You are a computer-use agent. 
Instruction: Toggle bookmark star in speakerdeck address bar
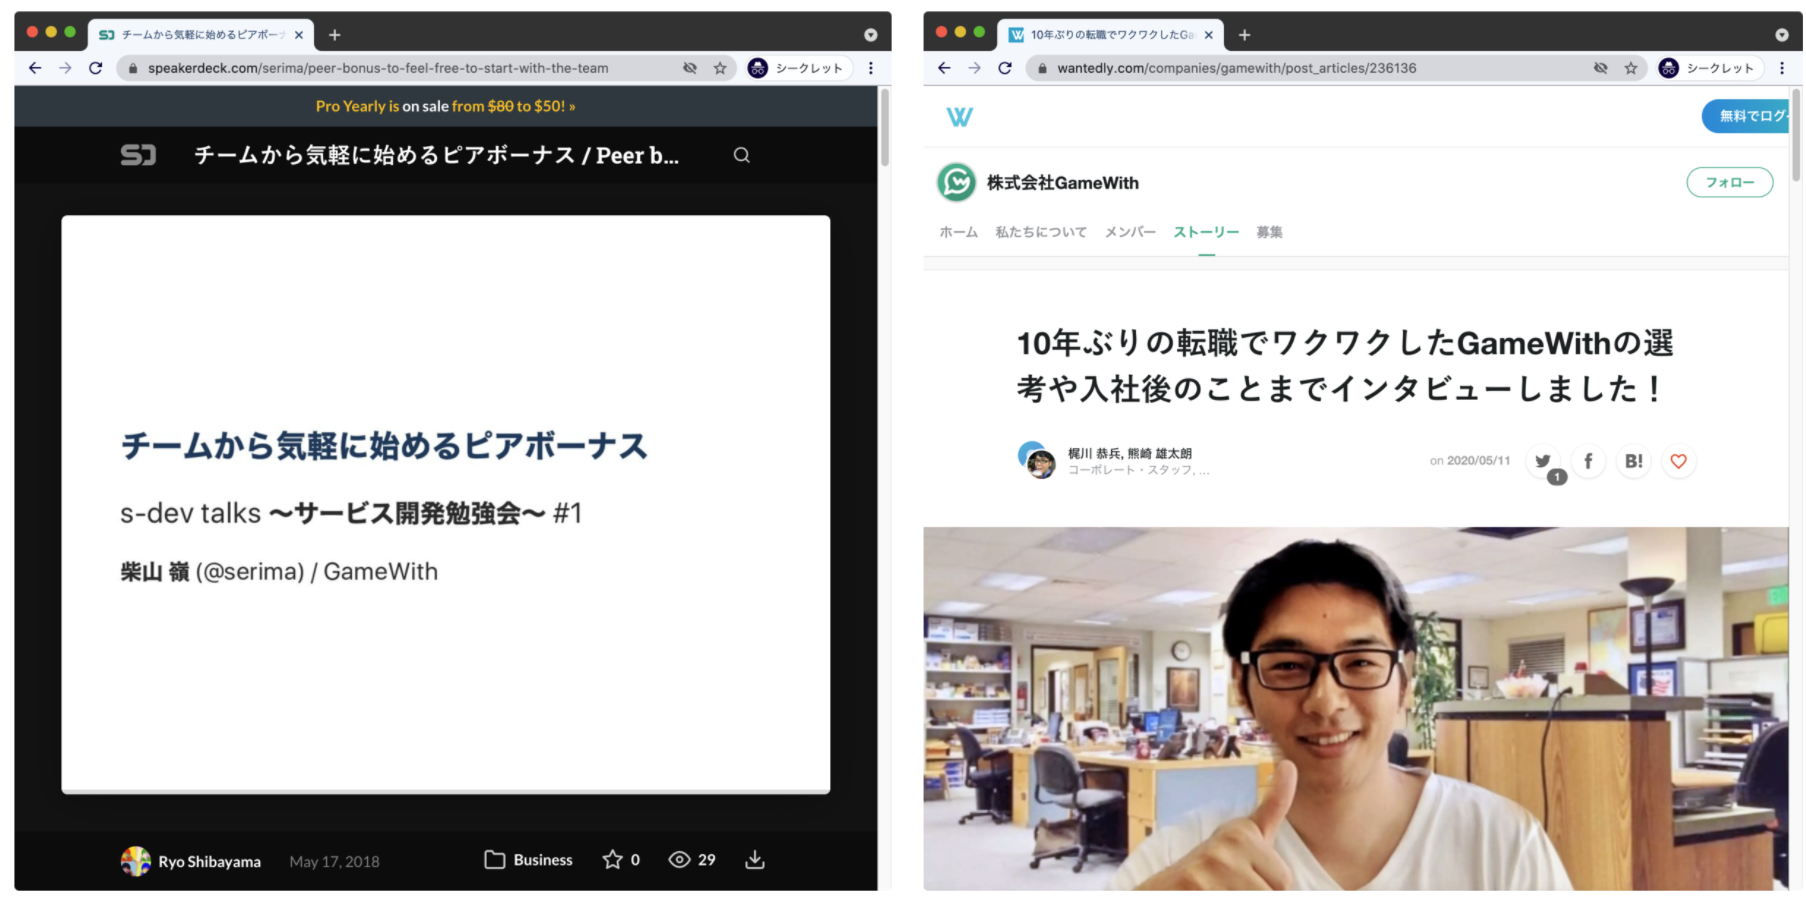720,68
